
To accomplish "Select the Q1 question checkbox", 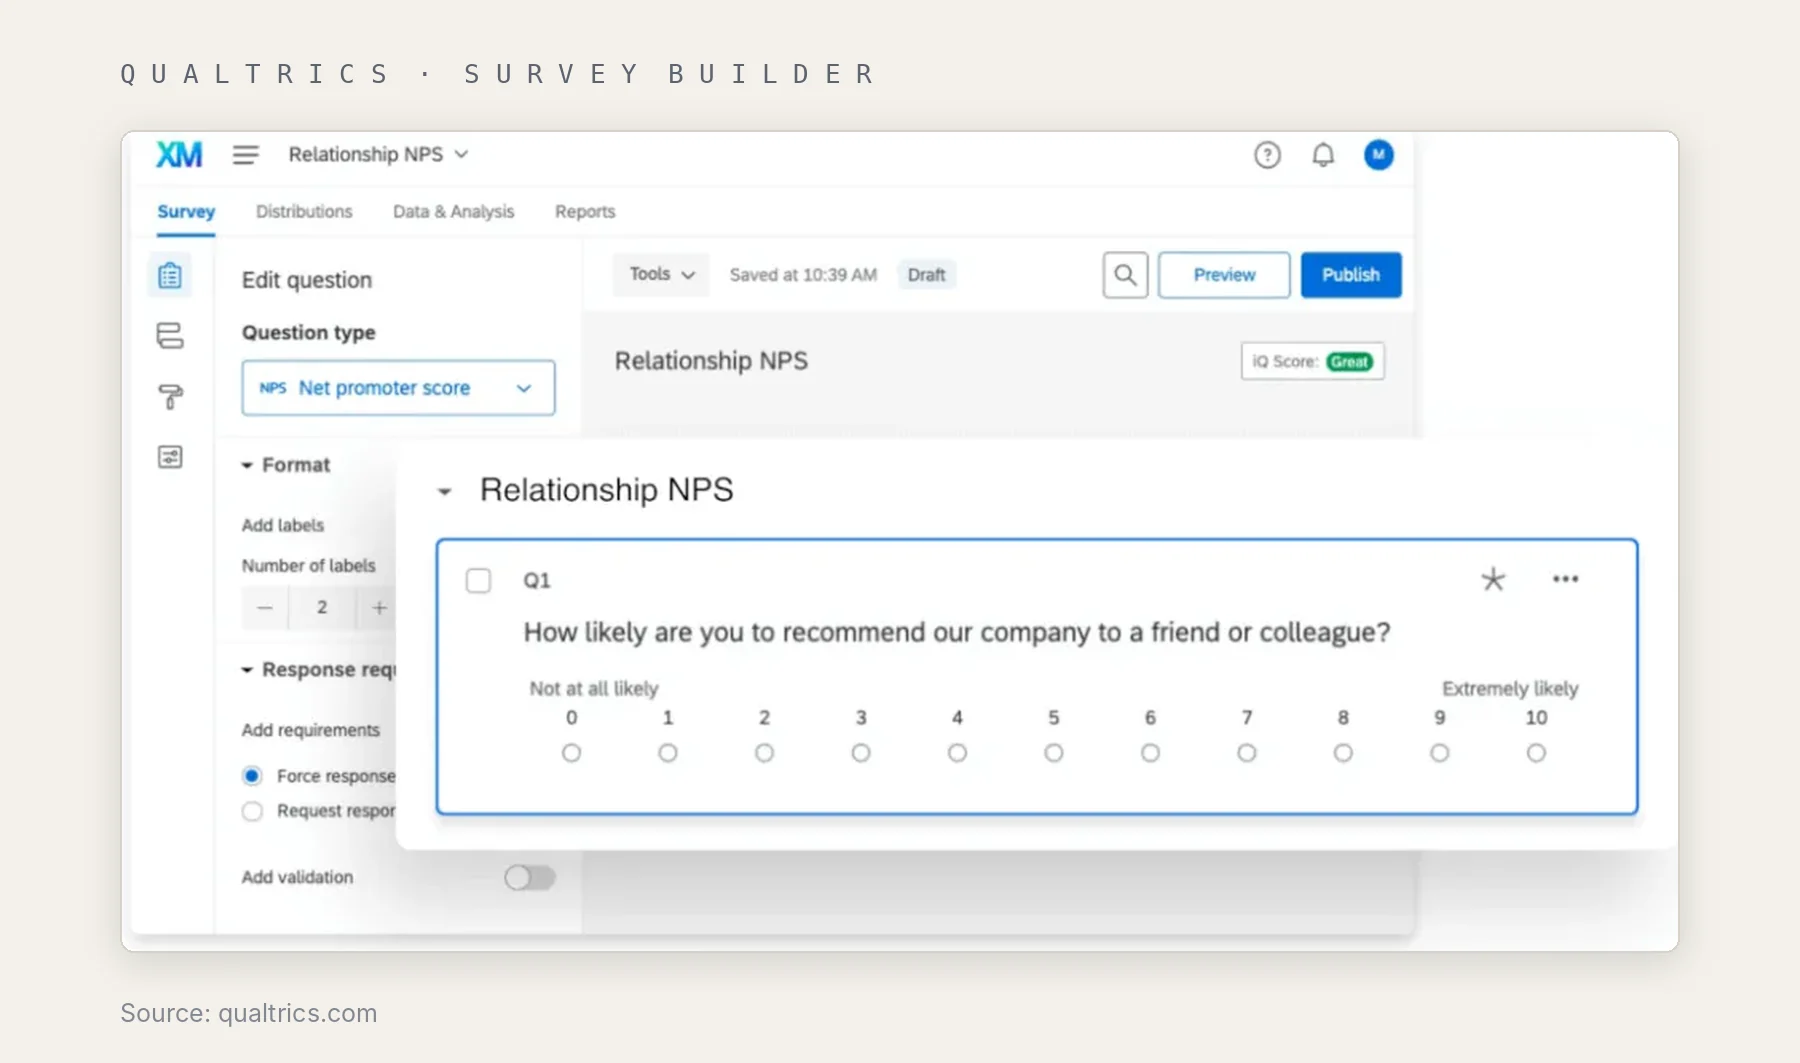I will tap(479, 581).
